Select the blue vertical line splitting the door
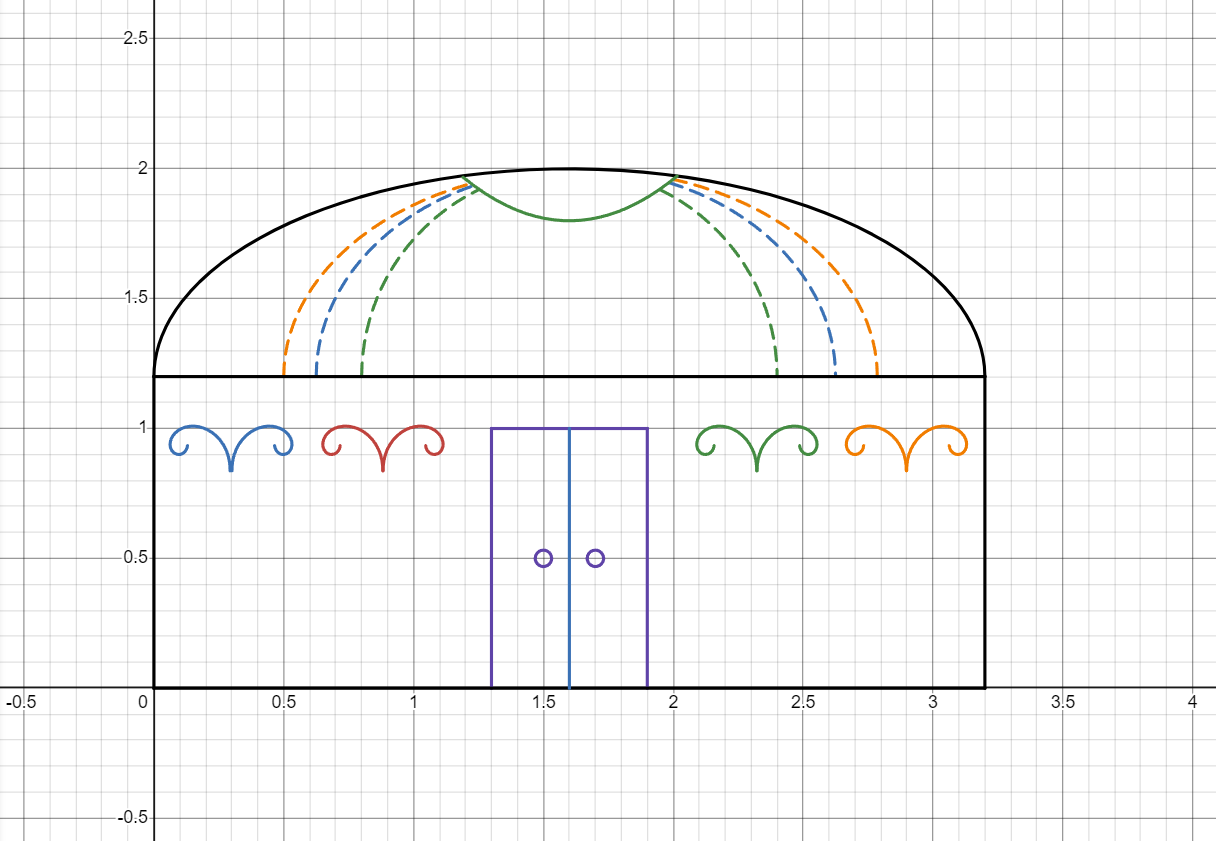 tap(569, 620)
